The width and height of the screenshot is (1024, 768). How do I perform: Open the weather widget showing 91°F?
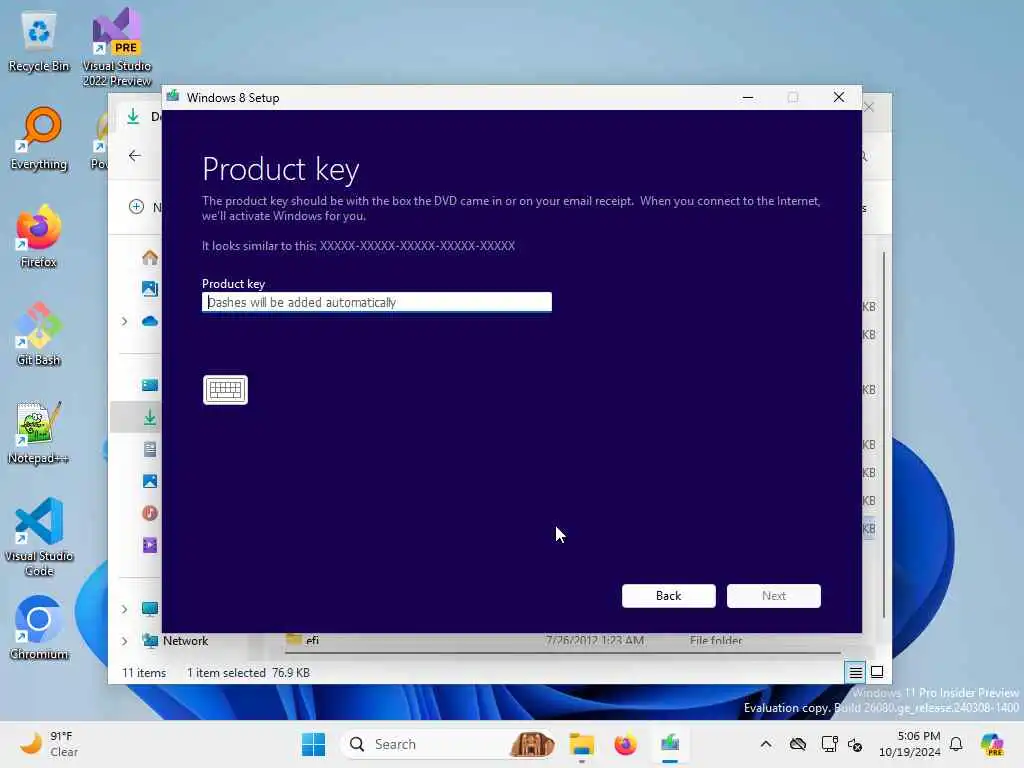(x=49, y=744)
